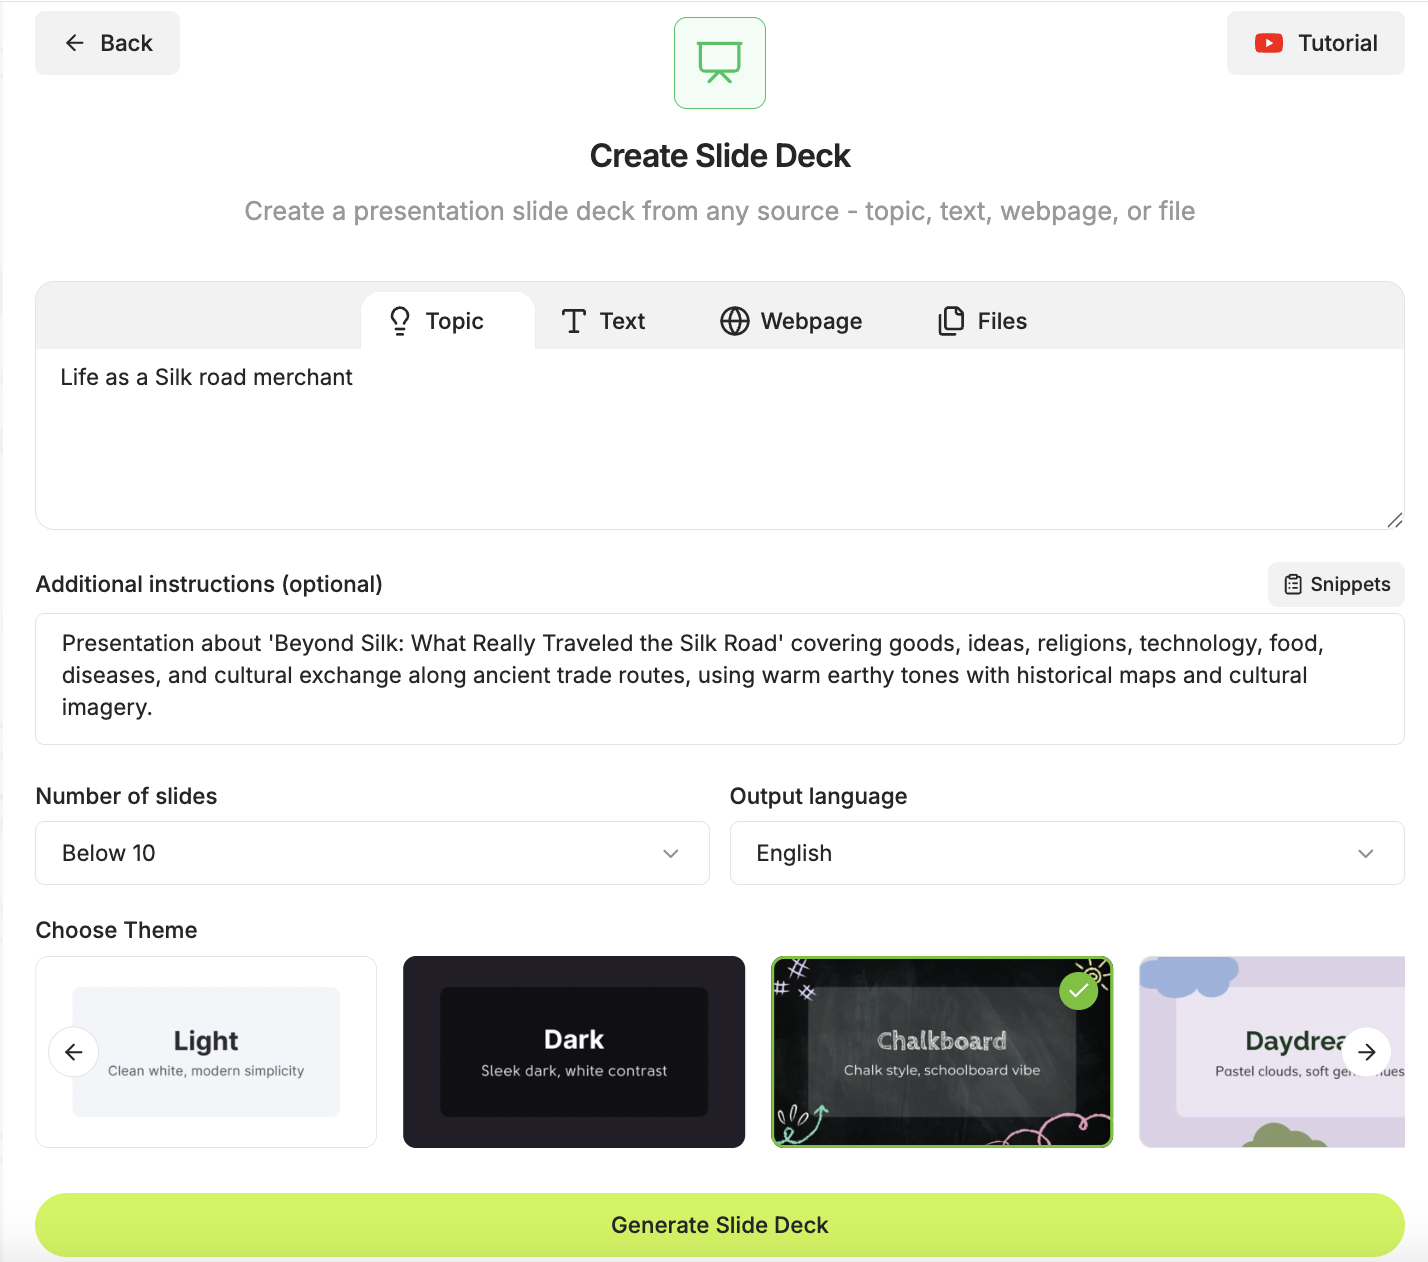
Task: Choose the Dark theme card
Action: point(573,1051)
